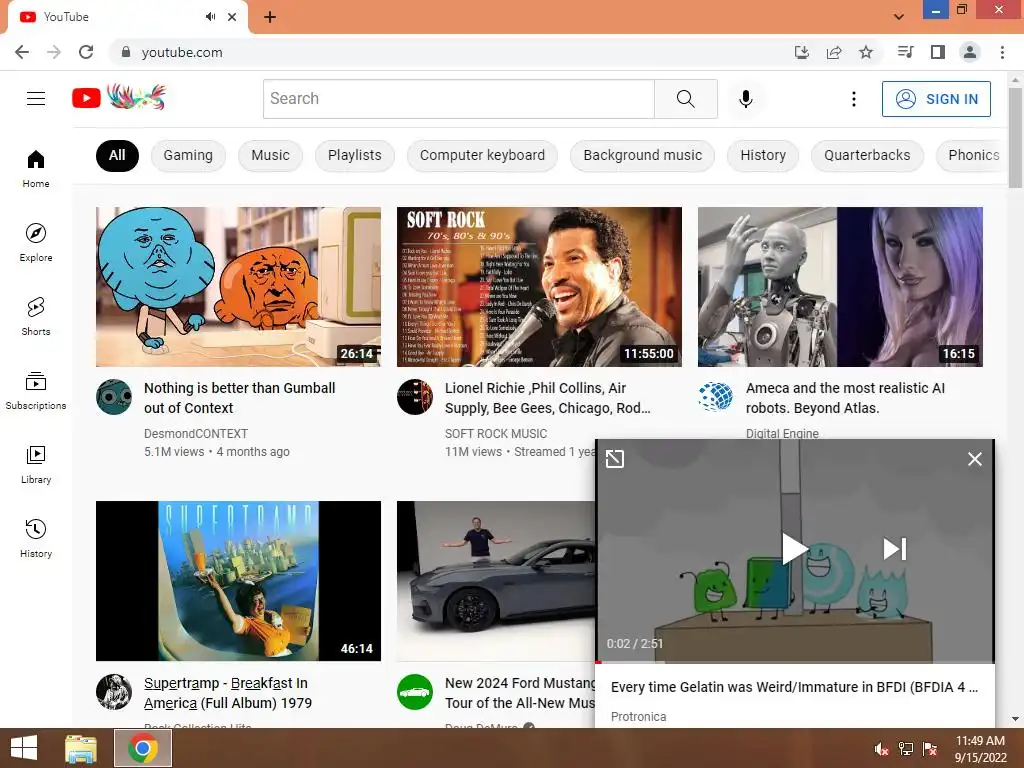Open 'Lionel Richie, Phil Collins' video title
Viewport: 1024px width, 768px height.
click(x=547, y=398)
